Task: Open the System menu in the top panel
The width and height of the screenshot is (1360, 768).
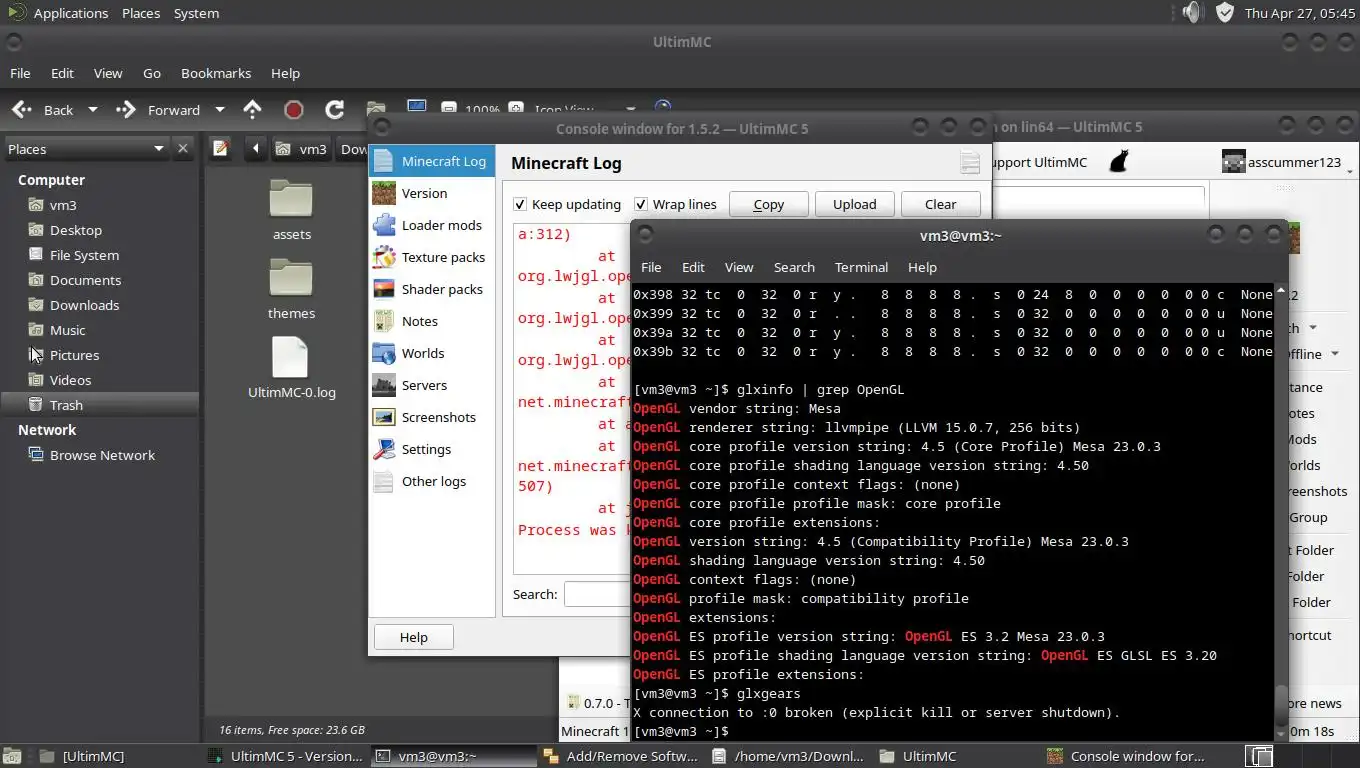Action: 196,13
